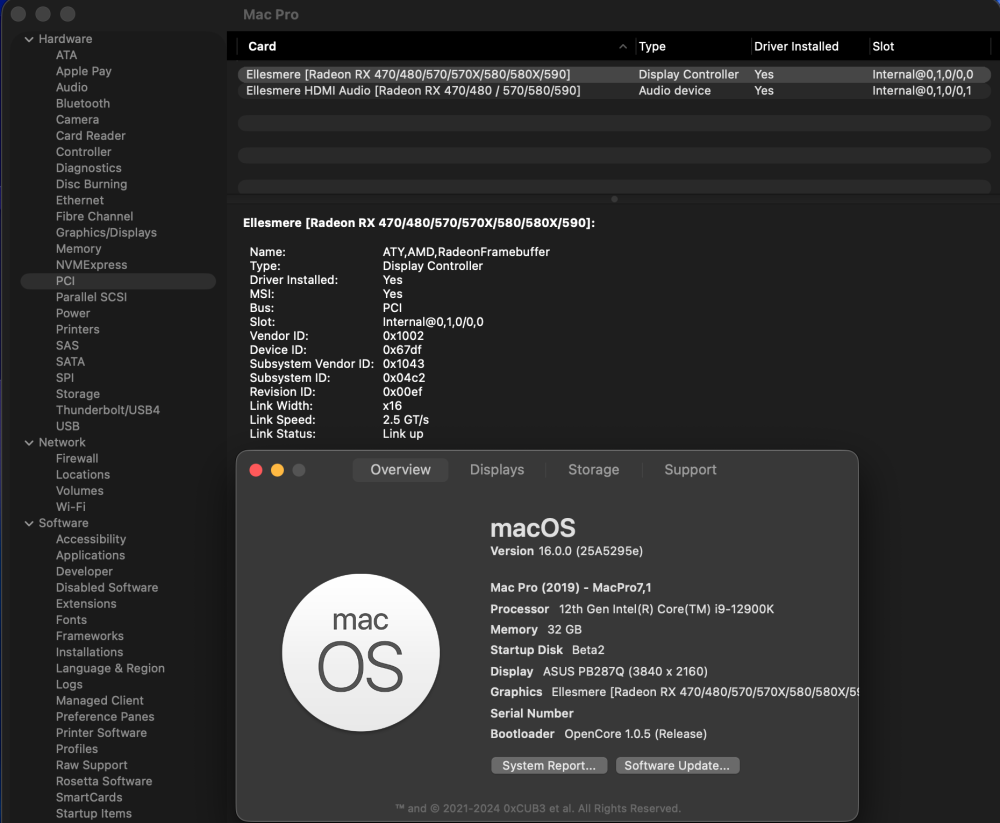Collapse the Software section chevron

point(29,523)
